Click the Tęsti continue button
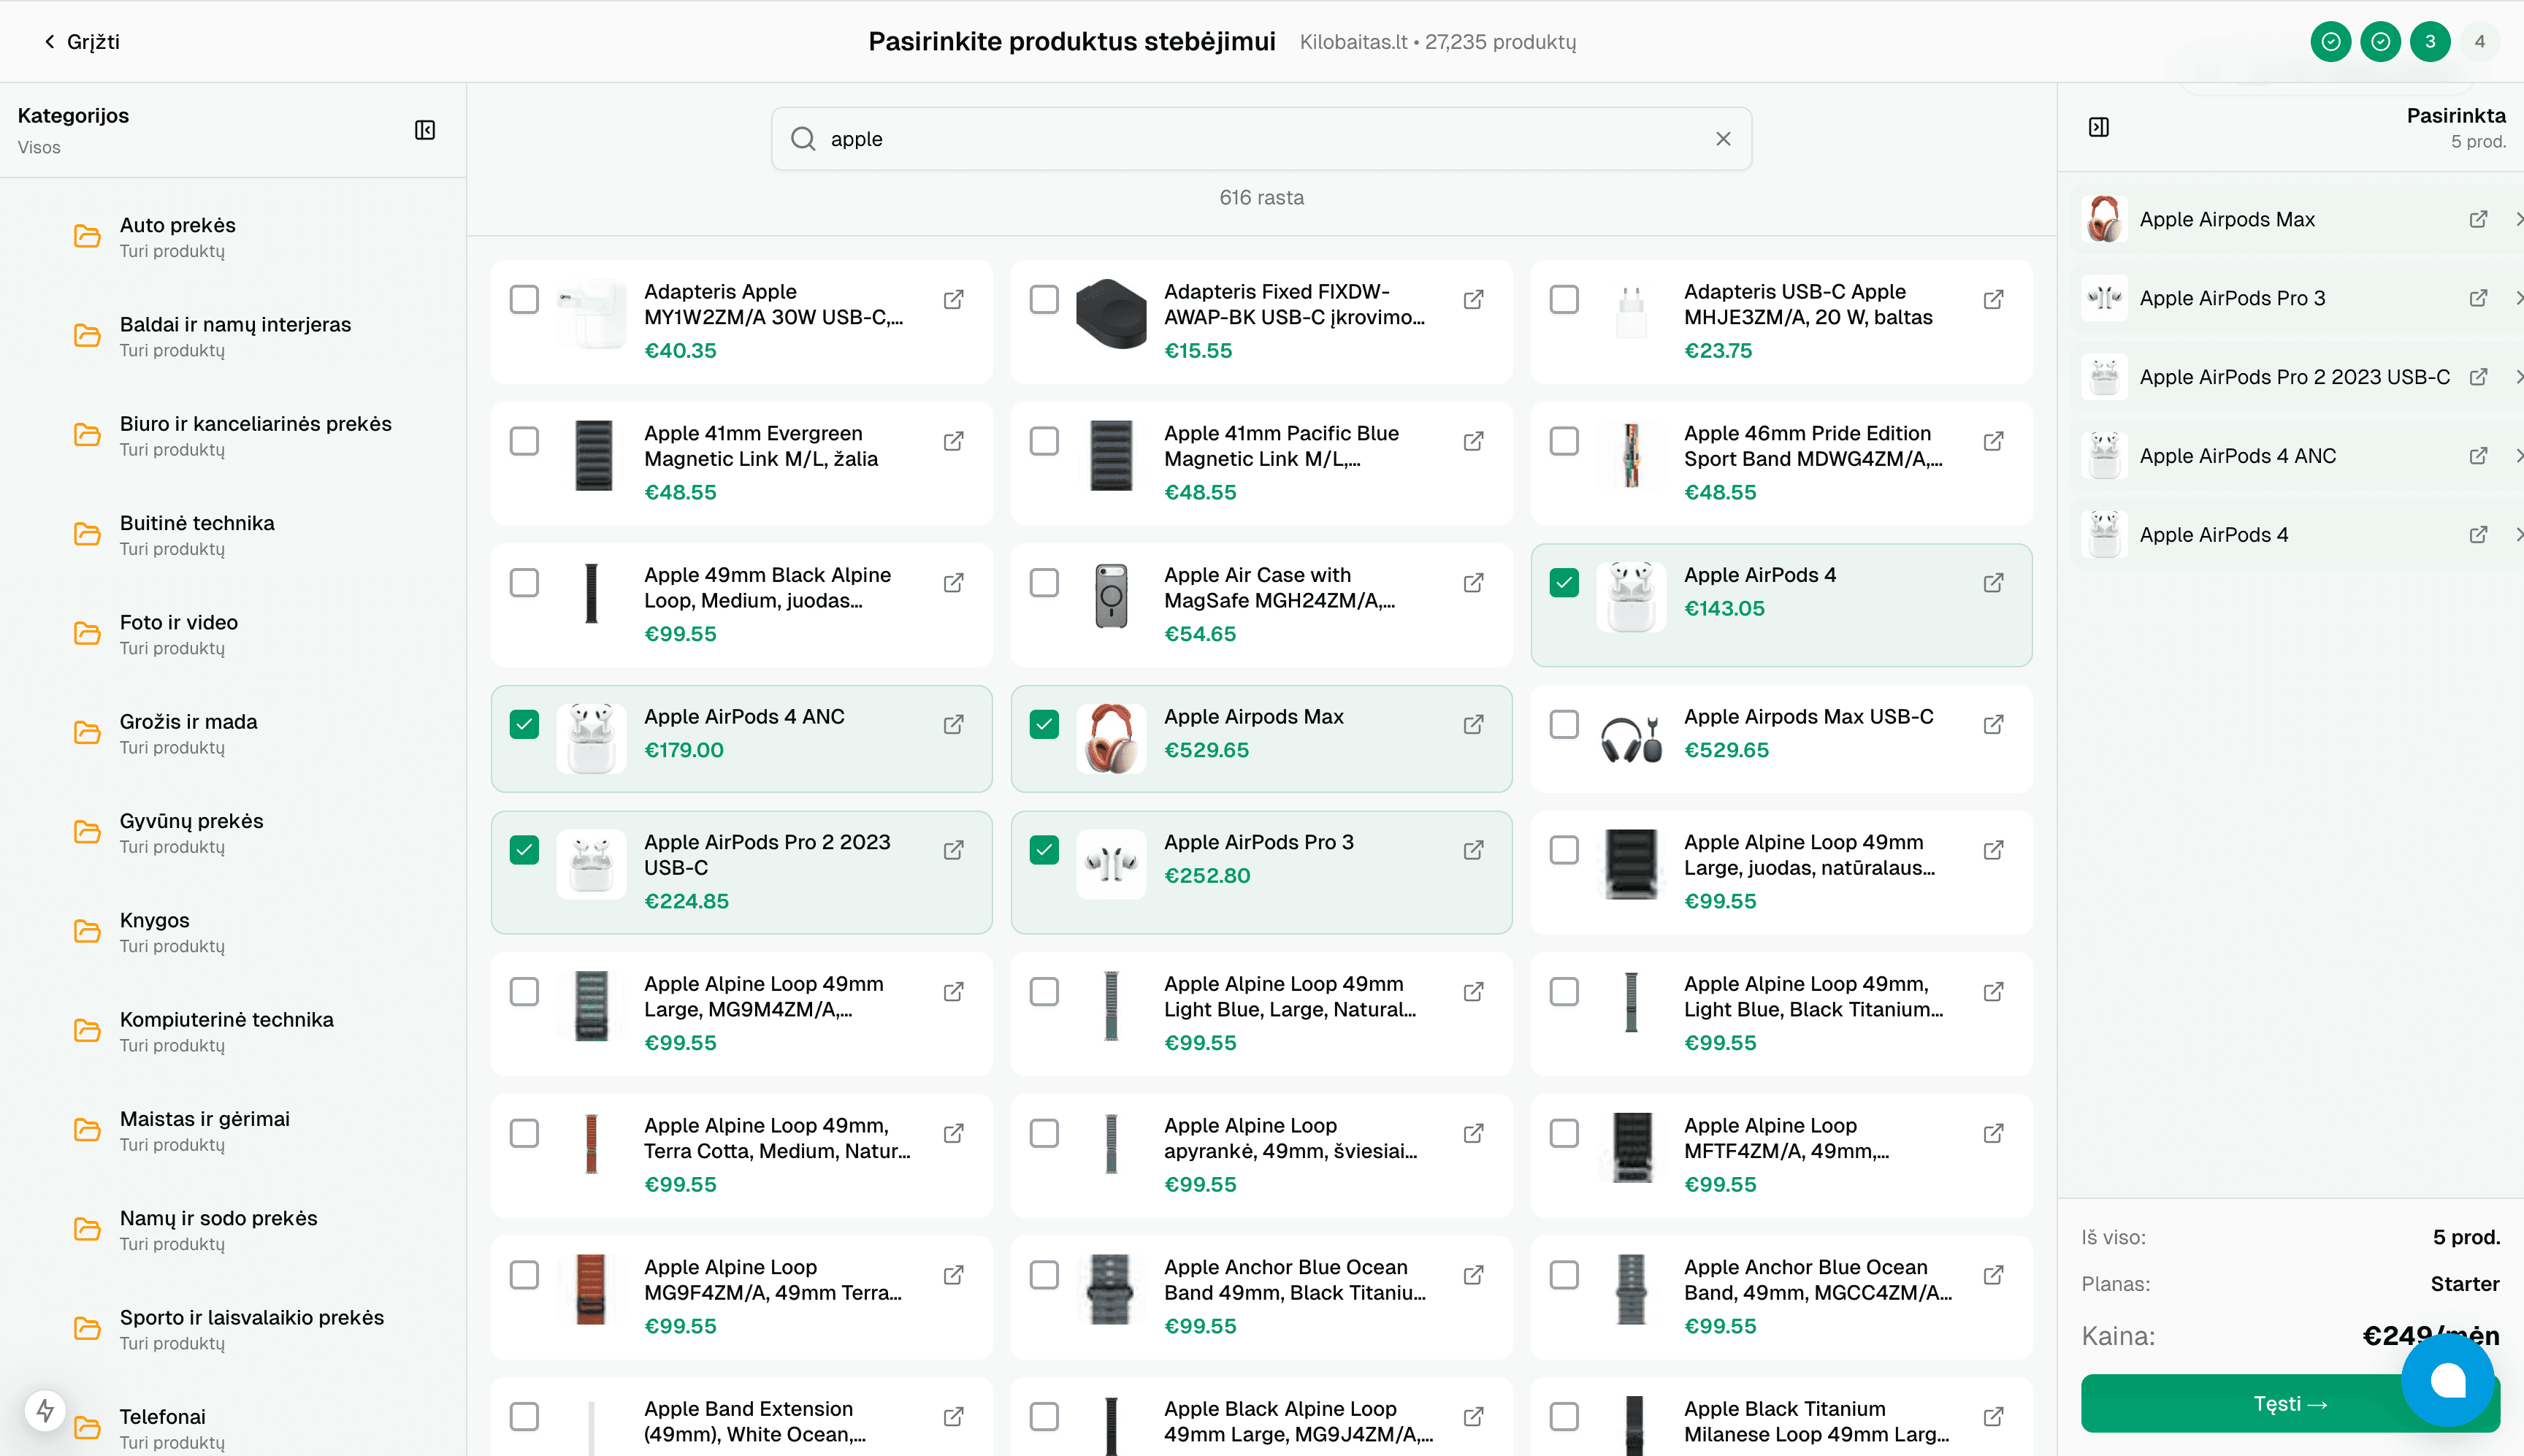The height and width of the screenshot is (1456, 2524). [x=2290, y=1403]
